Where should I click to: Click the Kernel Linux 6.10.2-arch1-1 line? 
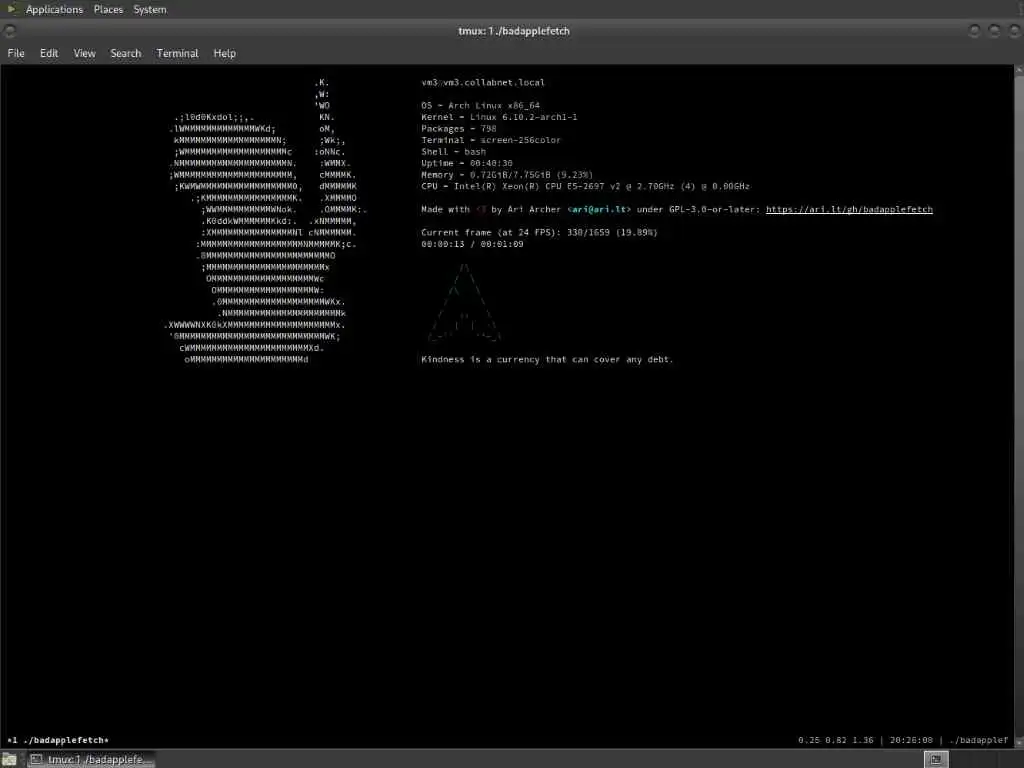point(499,118)
